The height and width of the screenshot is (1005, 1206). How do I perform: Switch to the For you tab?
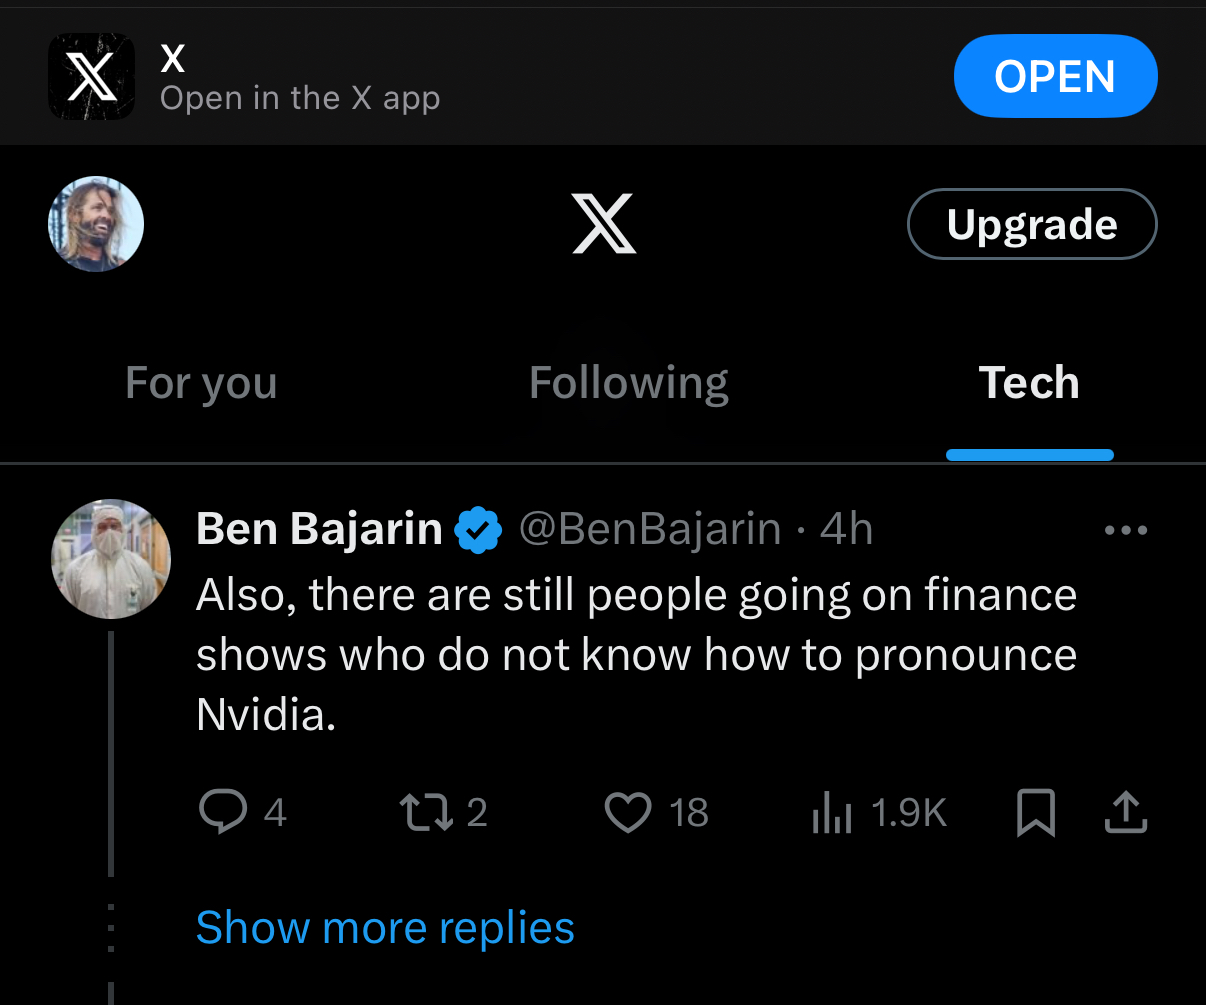point(201,383)
